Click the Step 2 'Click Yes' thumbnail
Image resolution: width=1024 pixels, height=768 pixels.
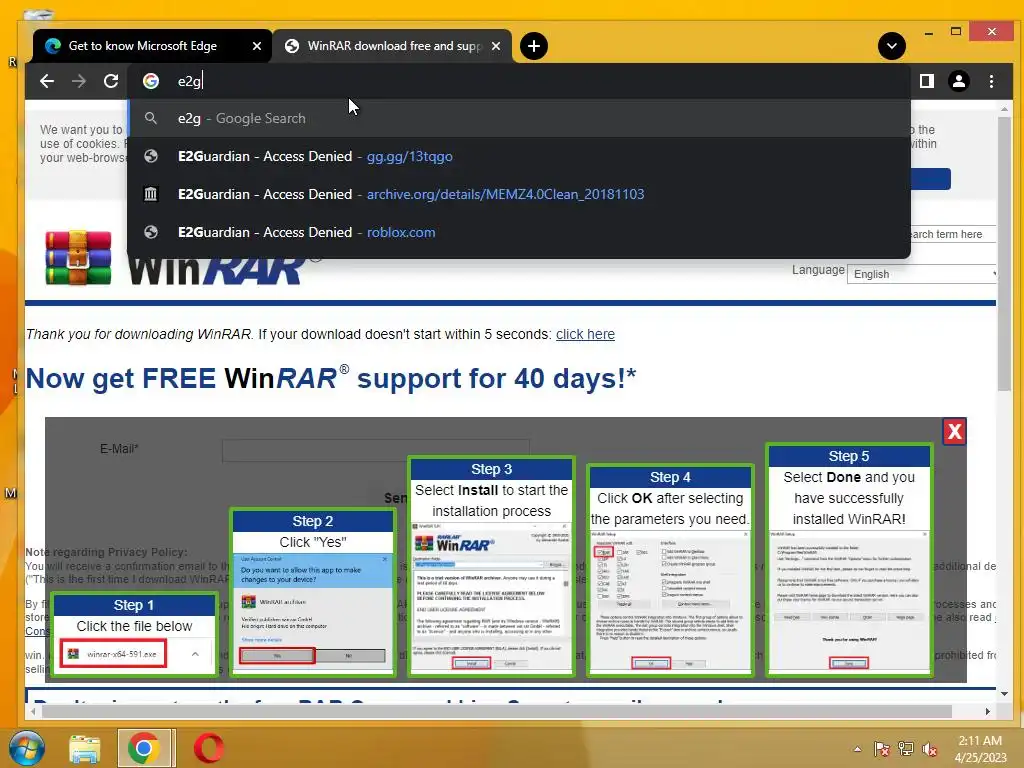[x=313, y=593]
